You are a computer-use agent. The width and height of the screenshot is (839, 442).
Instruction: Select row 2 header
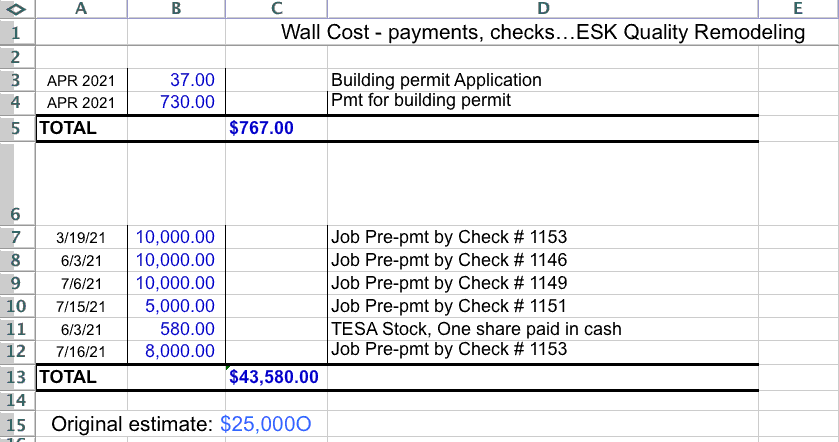(17, 57)
